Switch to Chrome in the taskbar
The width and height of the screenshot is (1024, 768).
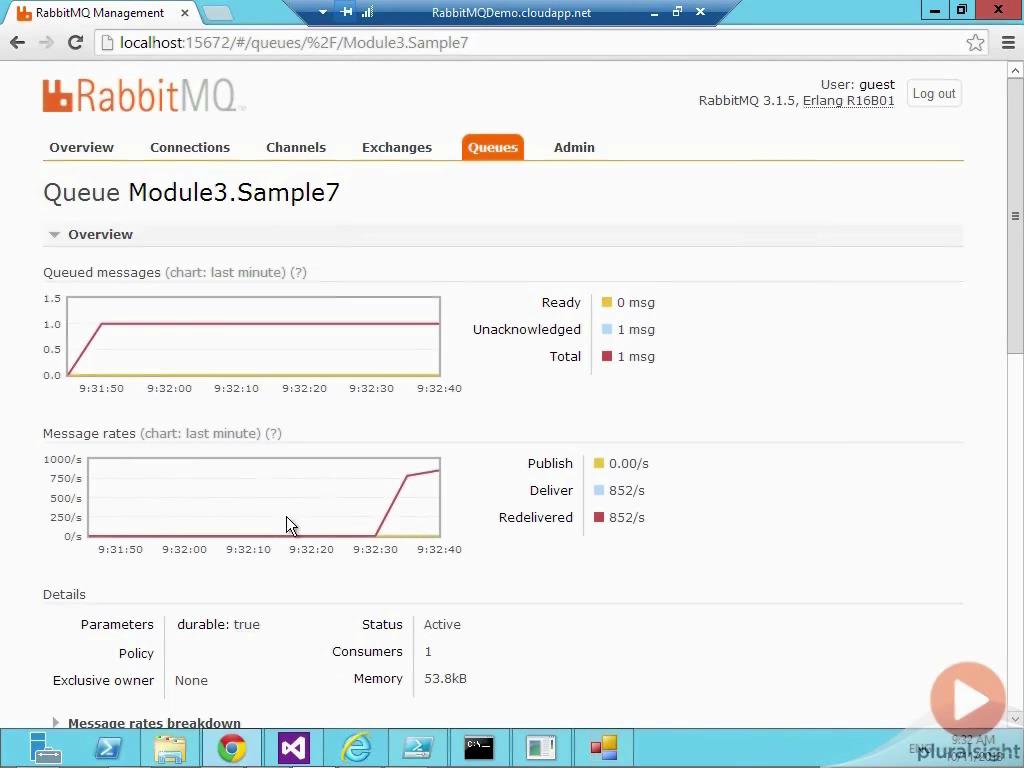(232, 748)
